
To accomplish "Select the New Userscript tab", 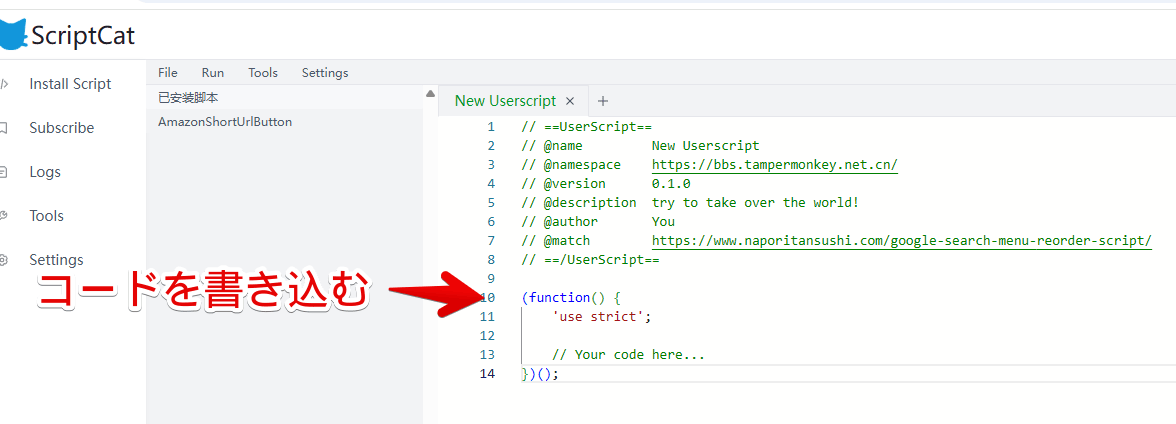I will [x=506, y=101].
